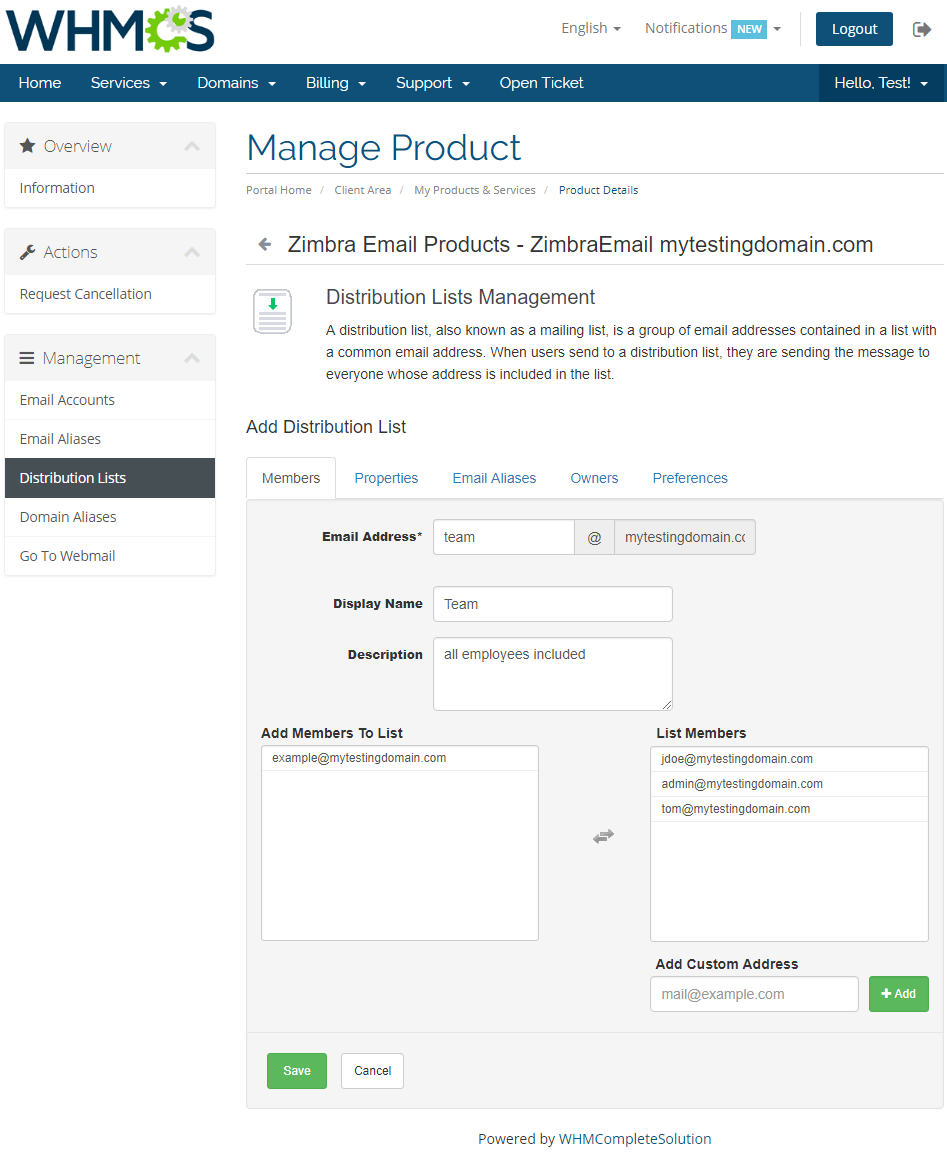This screenshot has width=947, height=1163.
Task: Select jdoe@mytestingdomain.com in List Members
Action: pos(789,759)
